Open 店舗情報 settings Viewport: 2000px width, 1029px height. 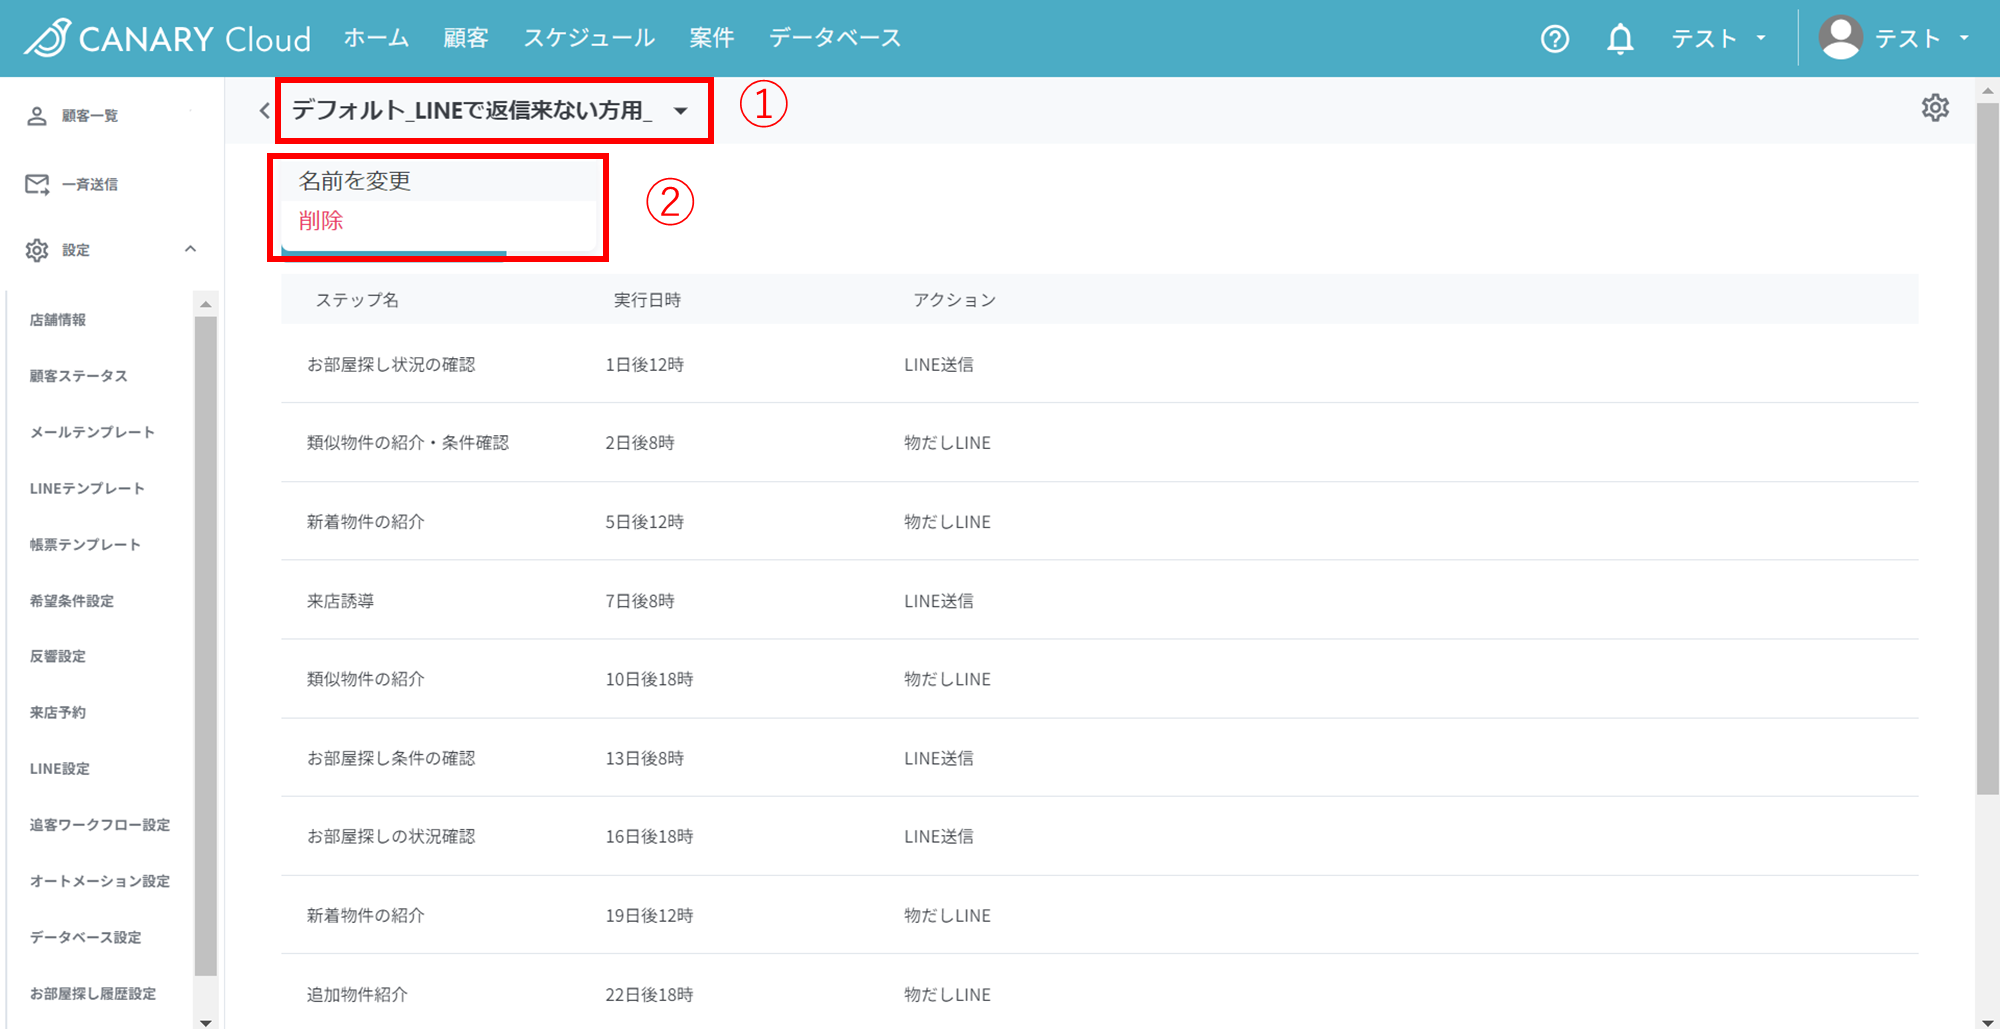[x=58, y=320]
